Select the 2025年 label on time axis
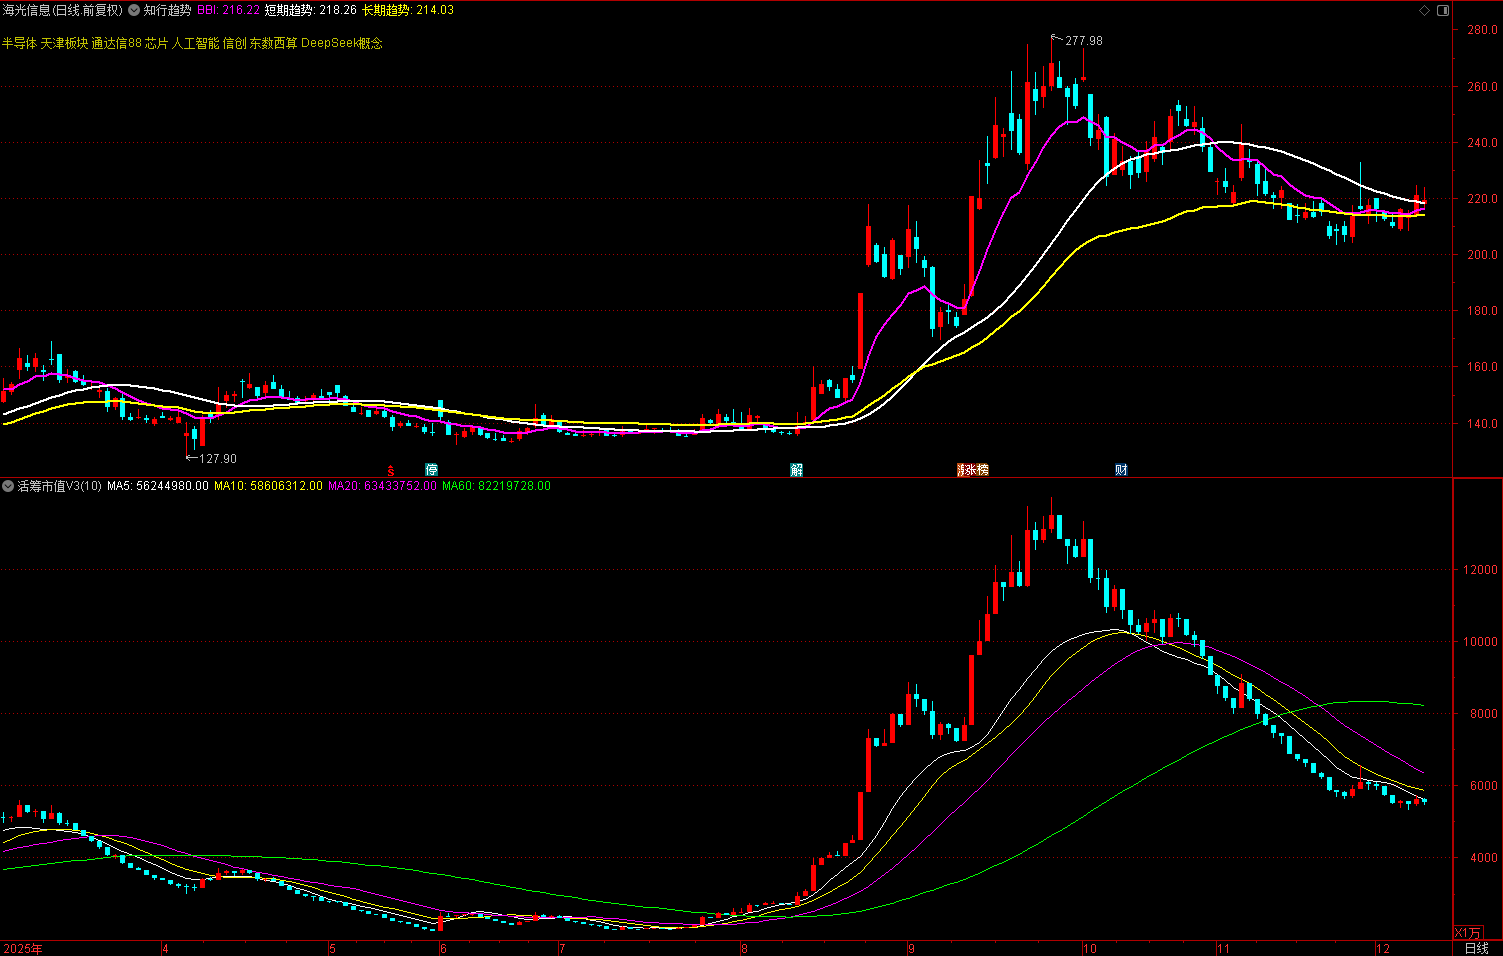This screenshot has height=956, width=1503. [x=23, y=948]
